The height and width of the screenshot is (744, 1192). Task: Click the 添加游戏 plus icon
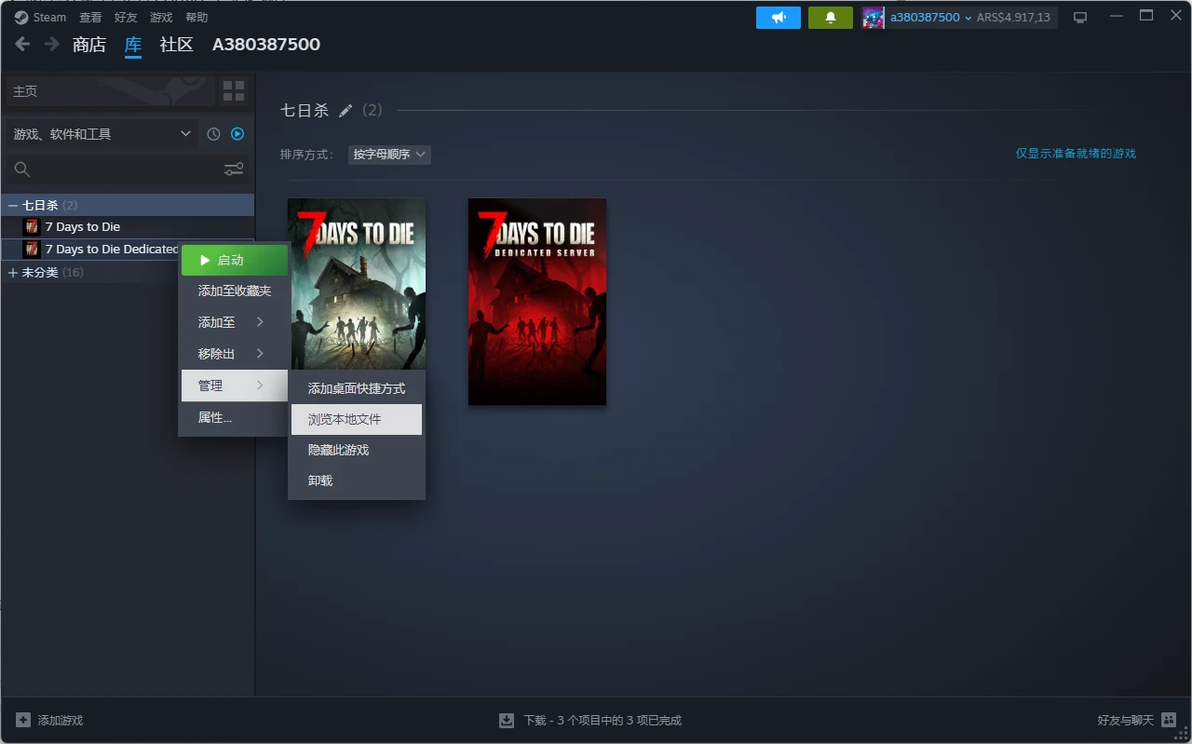coord(24,720)
